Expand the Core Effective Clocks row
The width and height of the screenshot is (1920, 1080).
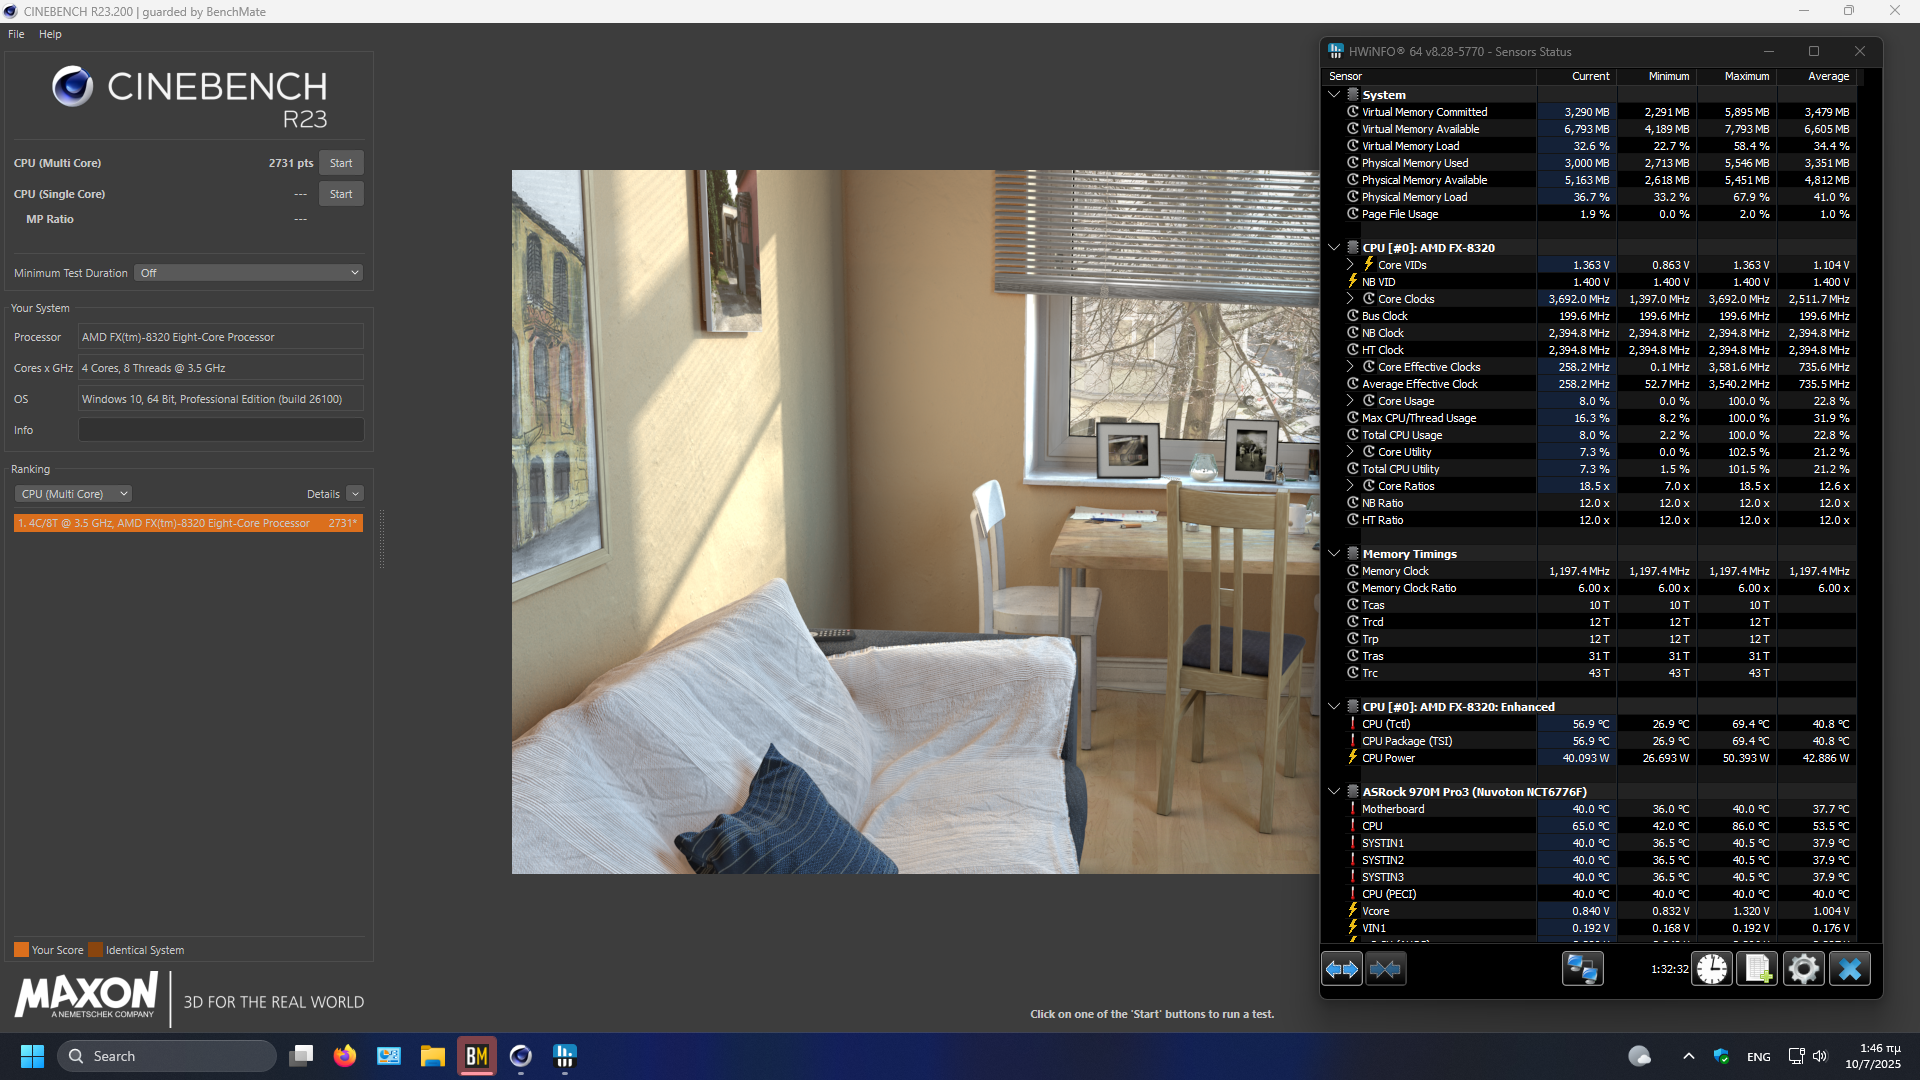pos(1350,367)
